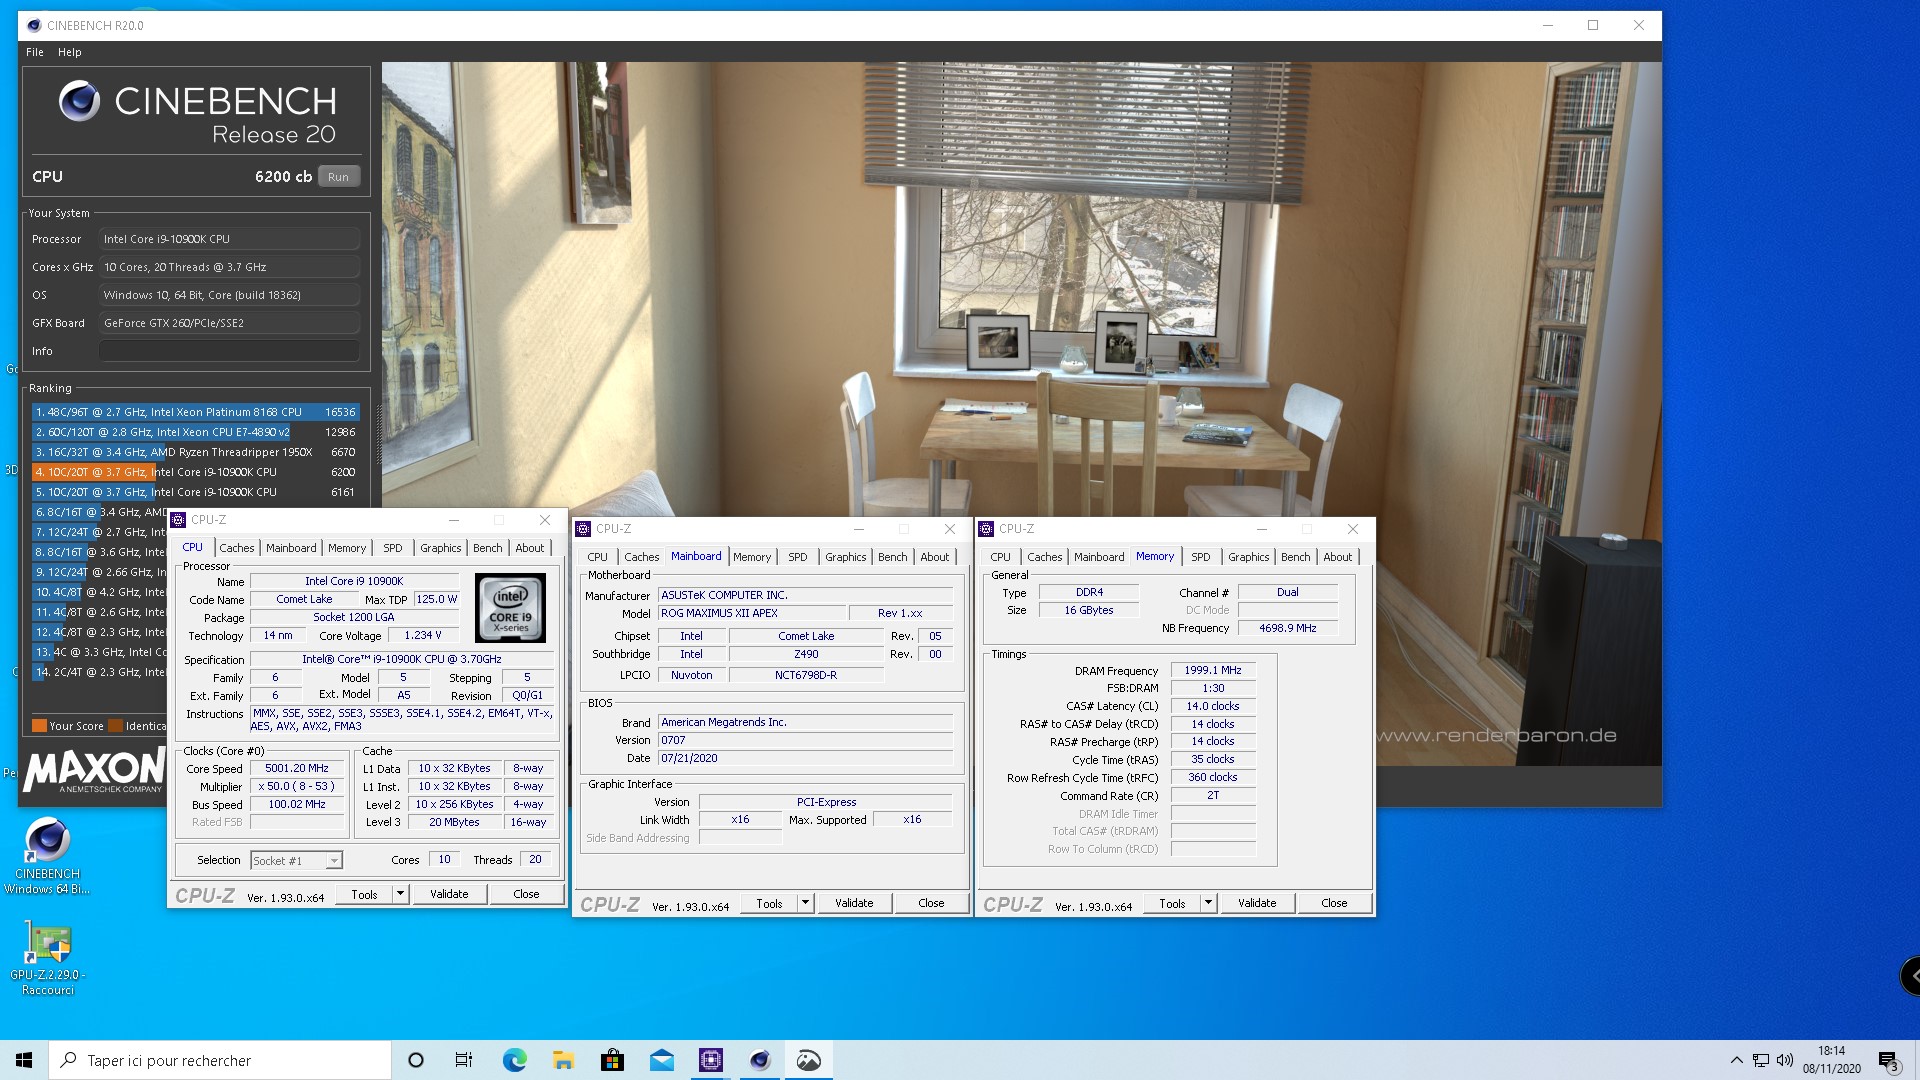
Task: Show hidden tray icons chevron
Action: coord(1736,1060)
